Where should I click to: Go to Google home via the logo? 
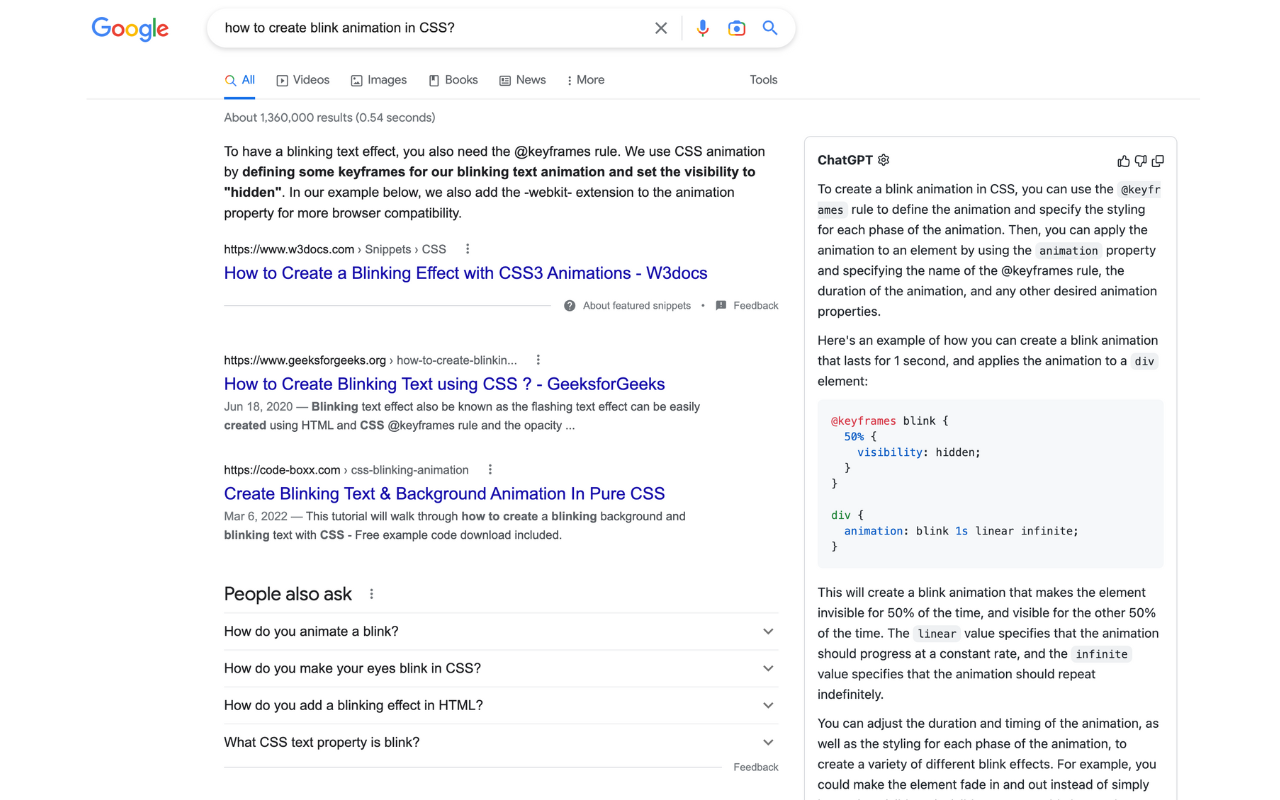click(x=130, y=29)
